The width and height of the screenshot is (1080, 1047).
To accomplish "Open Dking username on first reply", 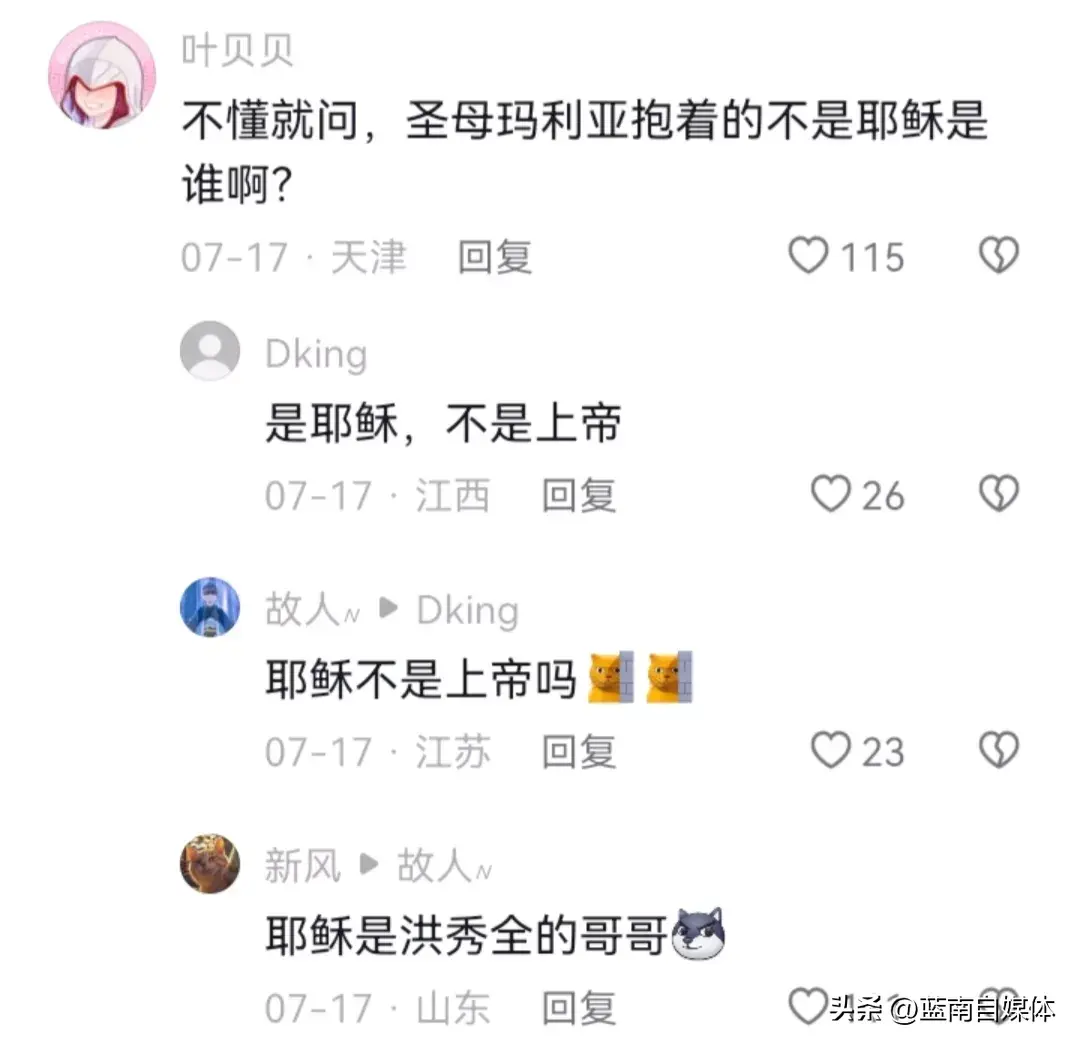I will click(x=316, y=355).
